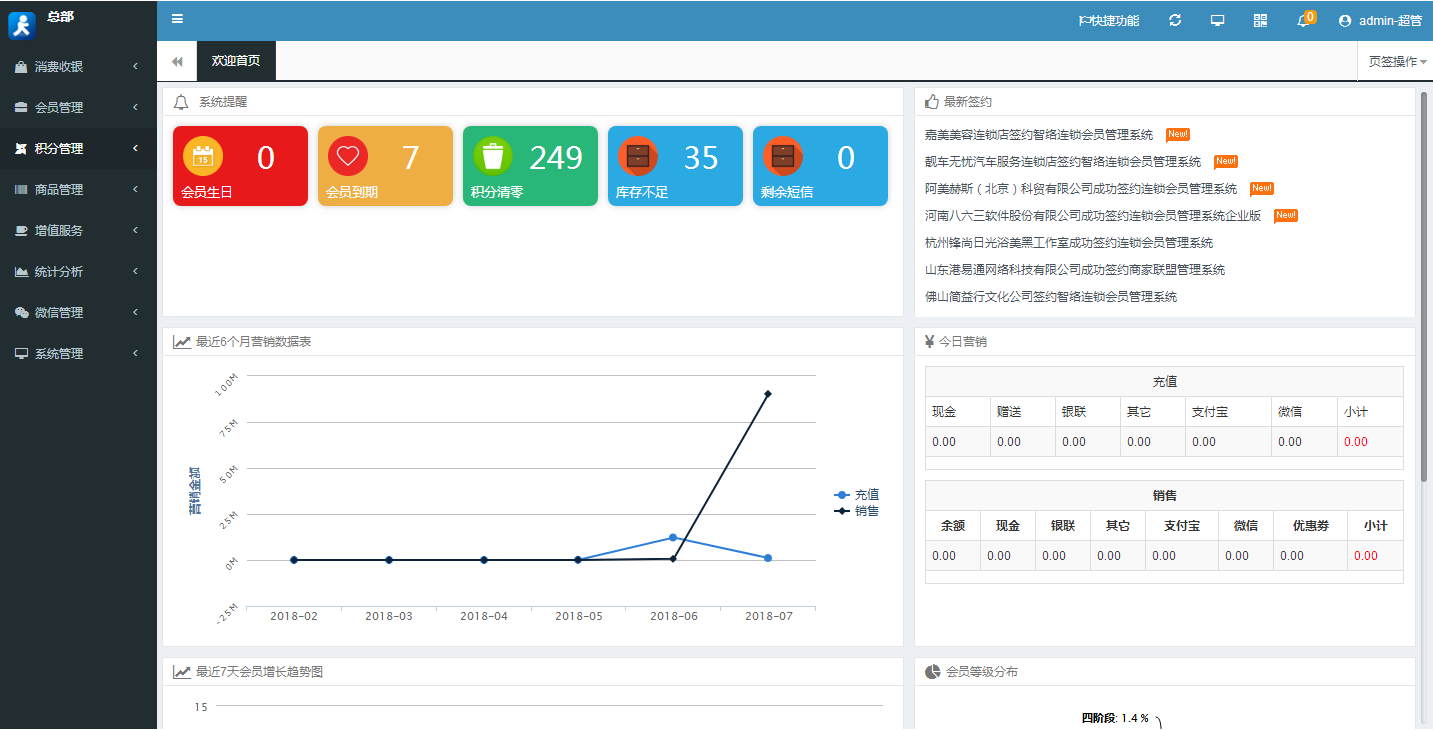Click the 2018-06 充值 data point
Viewport: 1433px width, 730px height.
click(x=673, y=538)
